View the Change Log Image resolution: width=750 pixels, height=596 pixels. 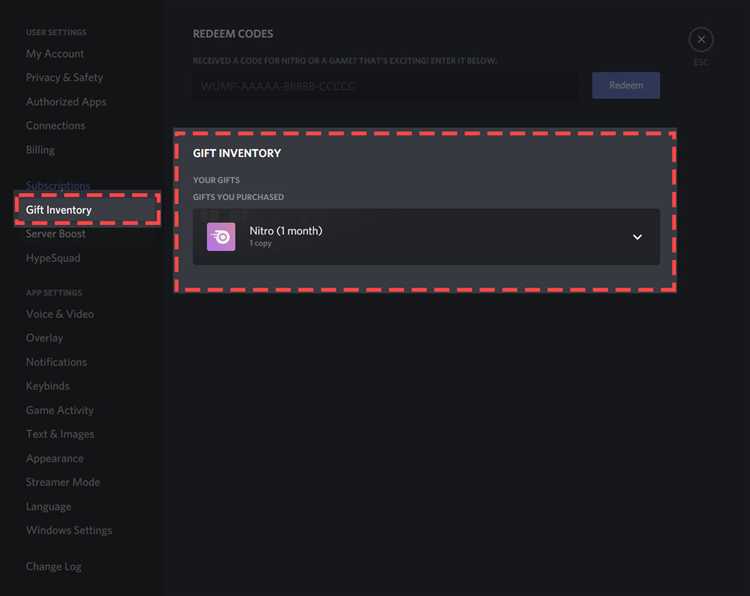coord(54,566)
